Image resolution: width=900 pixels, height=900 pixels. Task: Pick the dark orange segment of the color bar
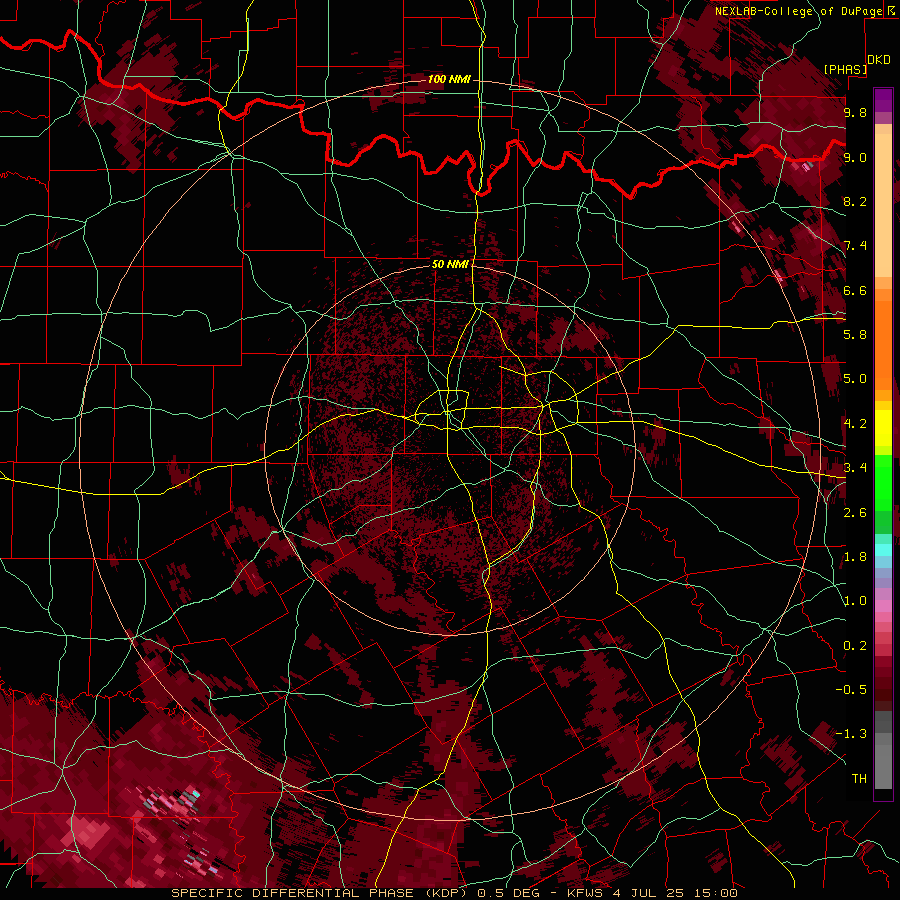883,345
